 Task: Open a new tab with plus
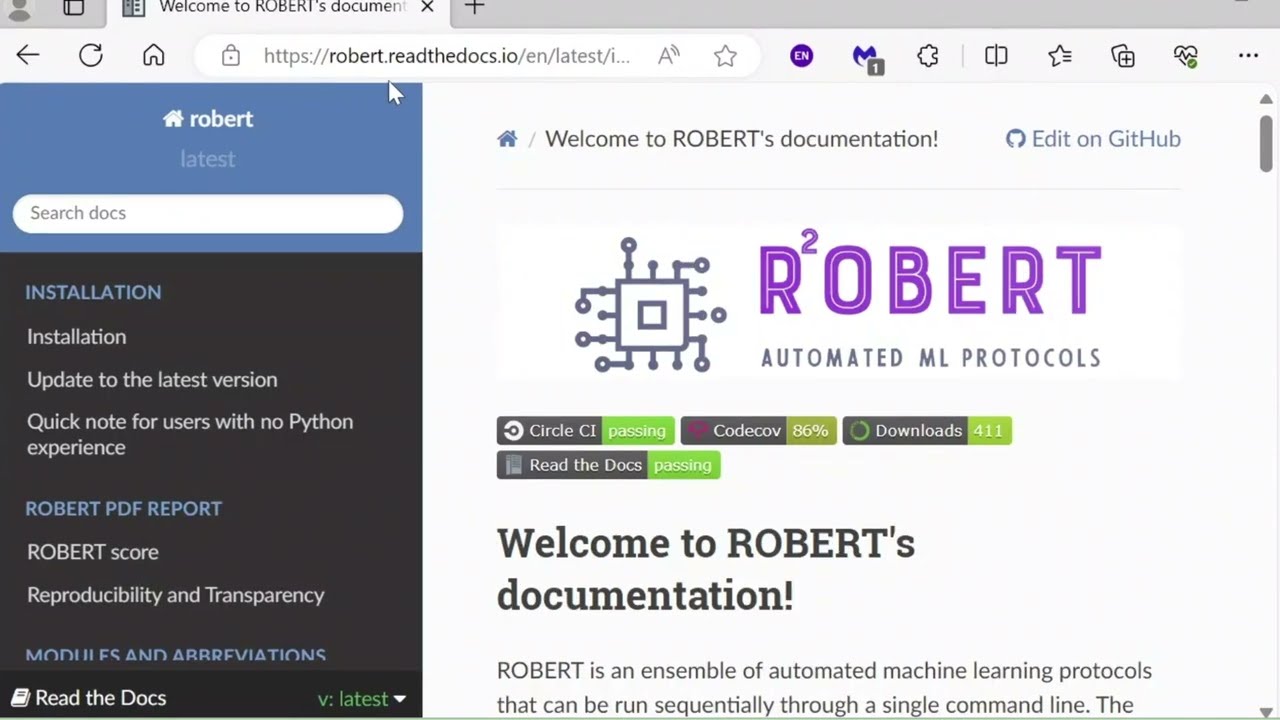click(x=475, y=8)
